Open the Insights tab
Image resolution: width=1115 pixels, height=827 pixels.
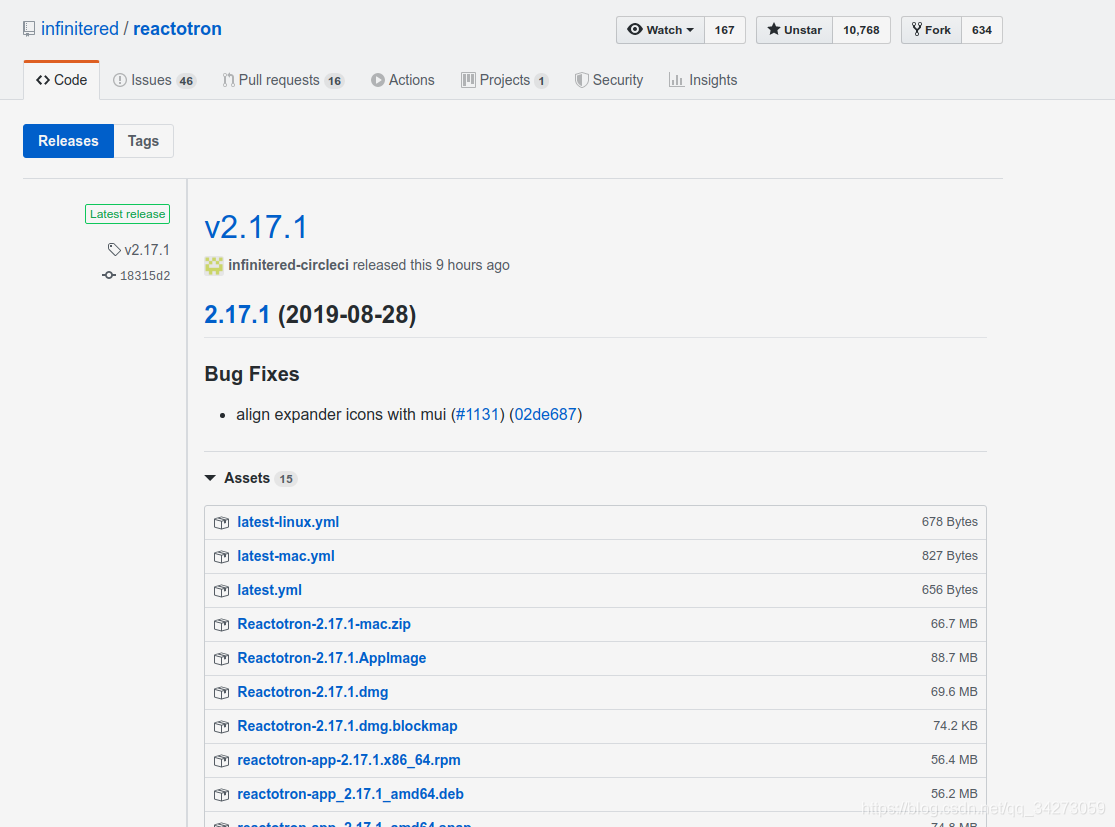pos(703,80)
